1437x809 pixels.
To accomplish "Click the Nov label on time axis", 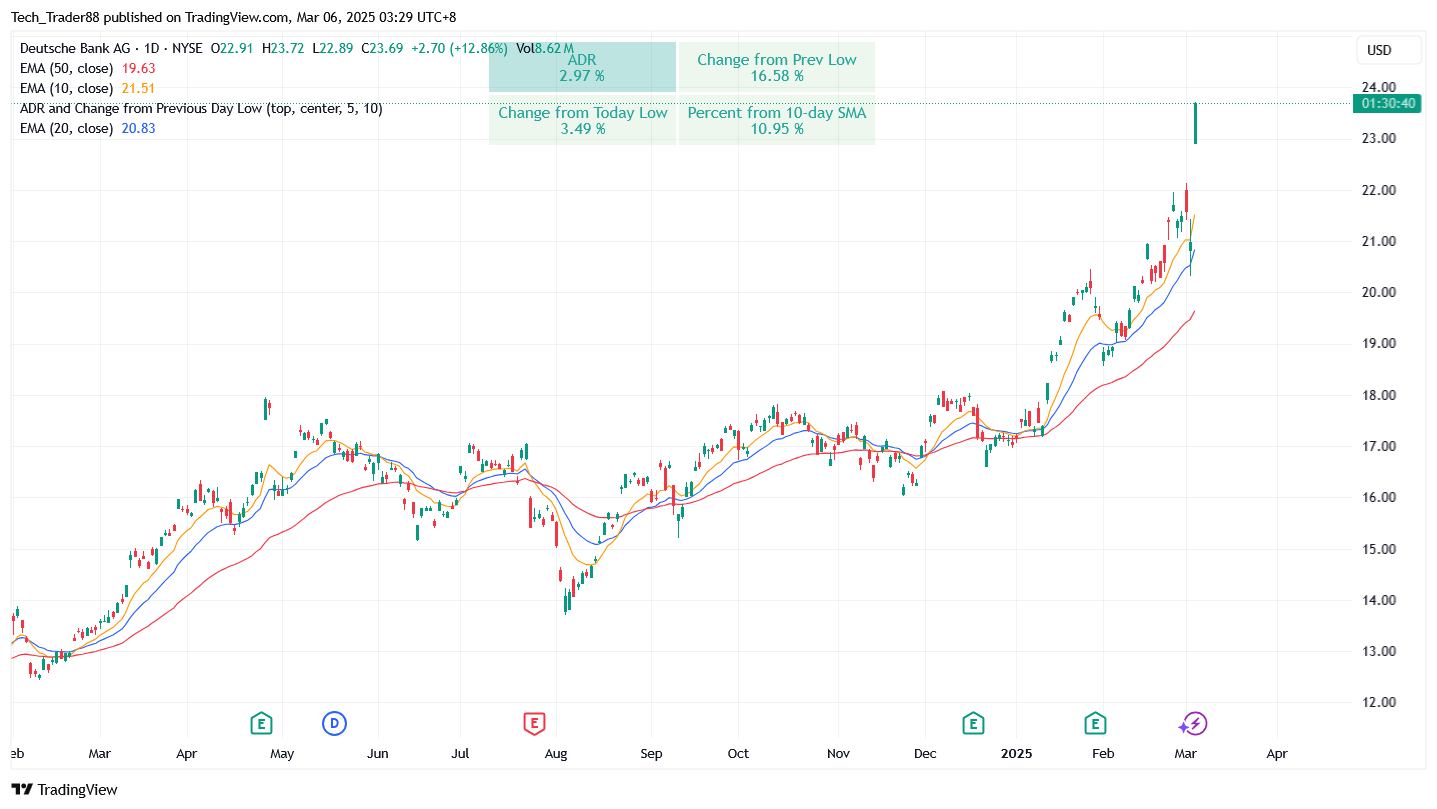I will click(x=838, y=753).
